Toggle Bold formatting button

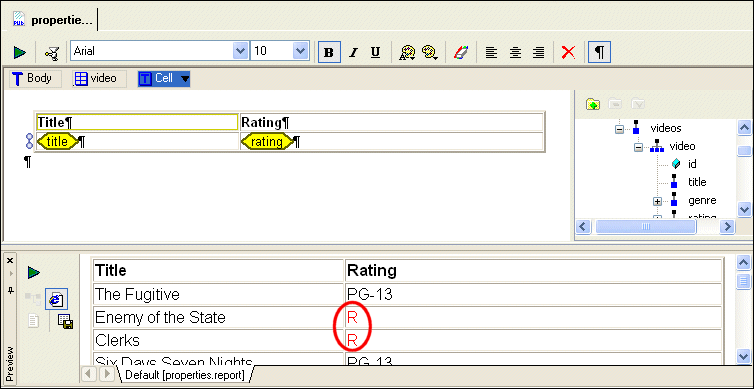pos(329,52)
